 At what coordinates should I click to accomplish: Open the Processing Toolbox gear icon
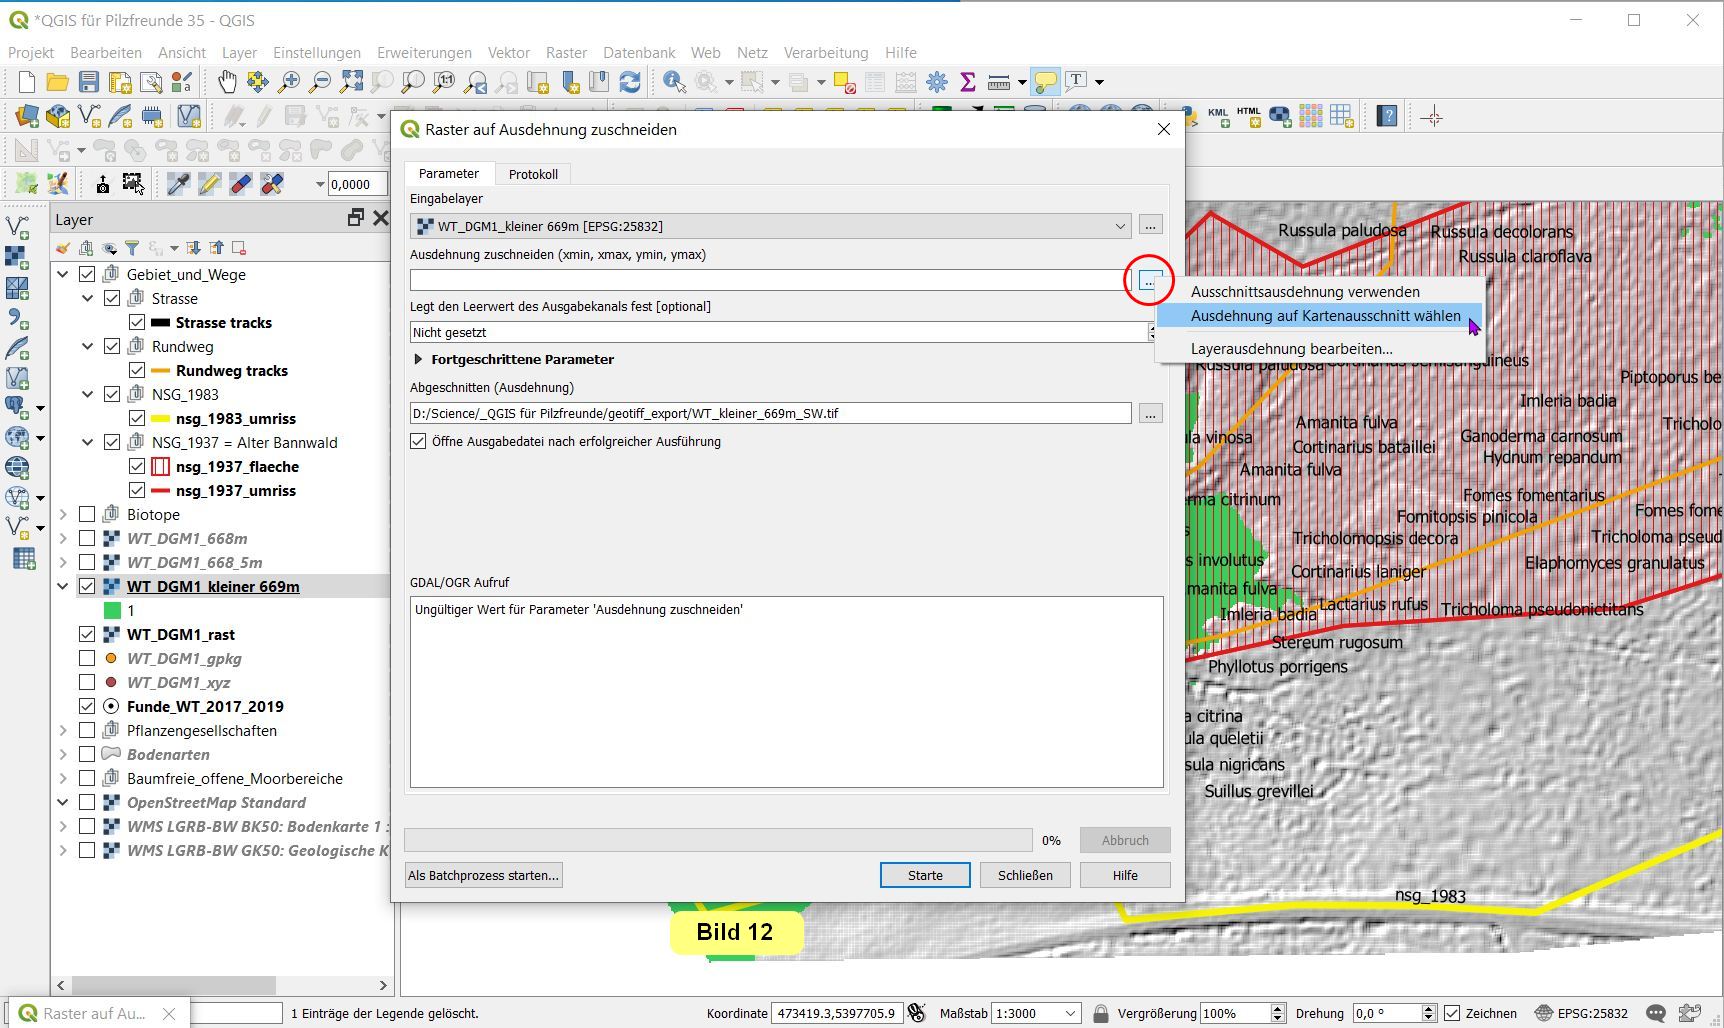coord(937,82)
